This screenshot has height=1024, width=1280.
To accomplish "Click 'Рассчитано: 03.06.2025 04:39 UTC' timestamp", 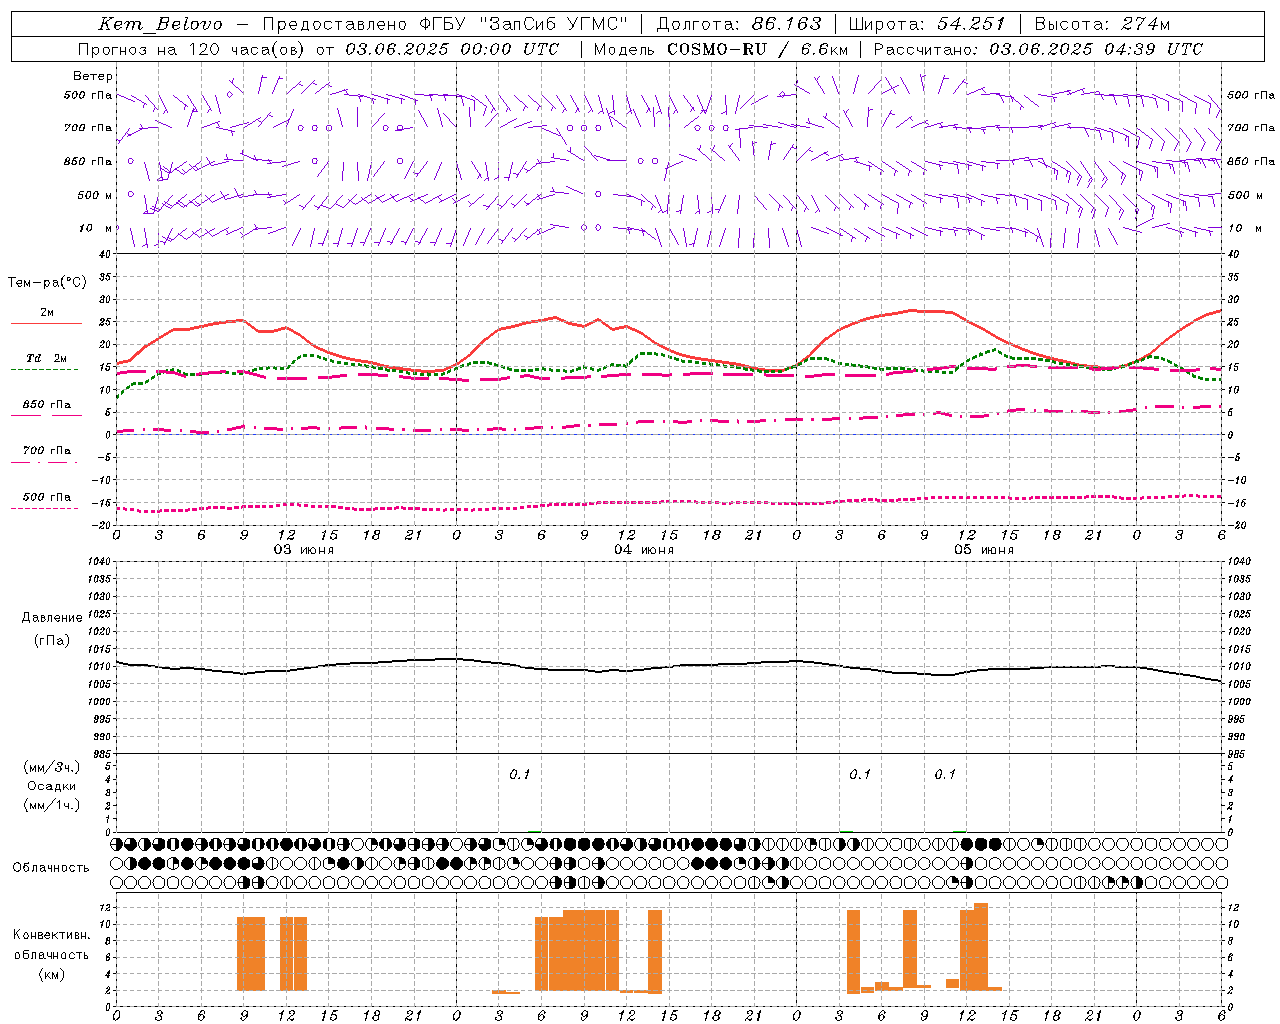I will pyautogui.click(x=1038, y=49).
